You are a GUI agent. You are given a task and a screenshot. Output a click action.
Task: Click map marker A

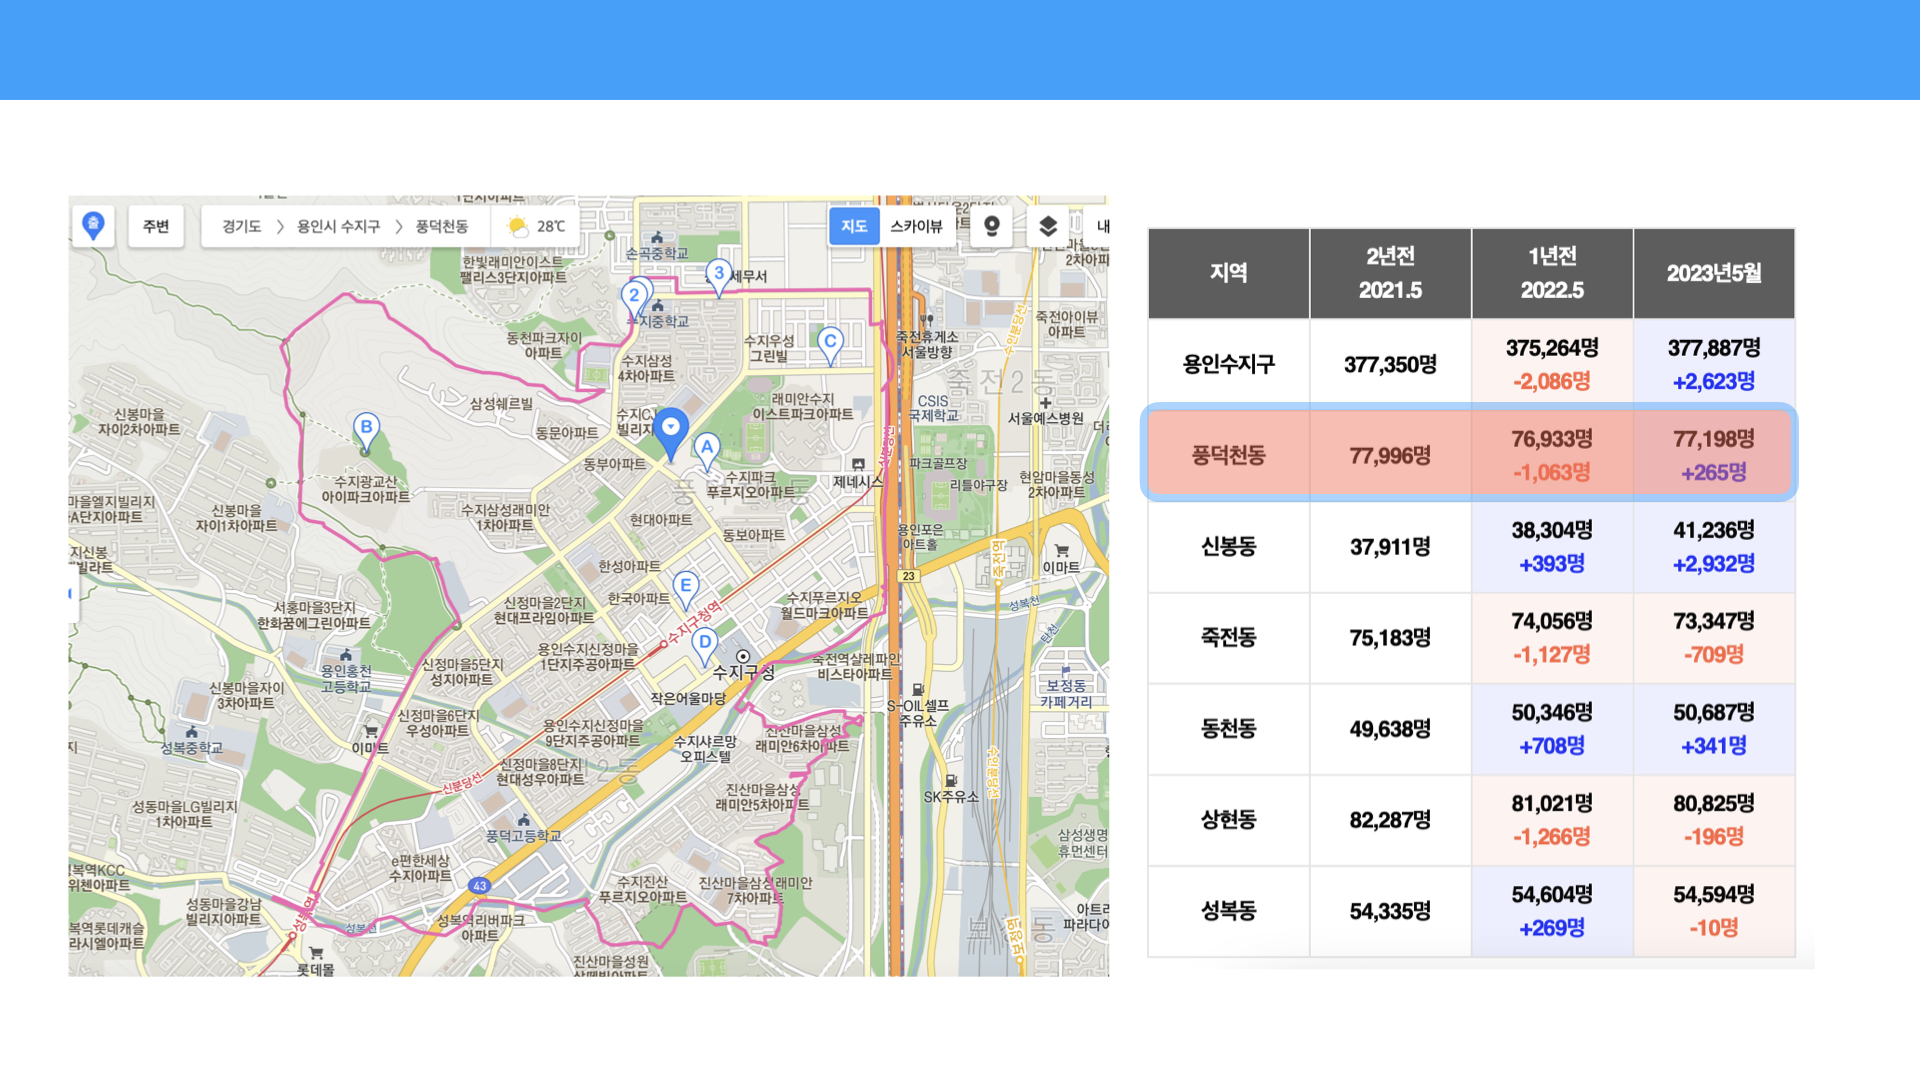click(x=707, y=449)
